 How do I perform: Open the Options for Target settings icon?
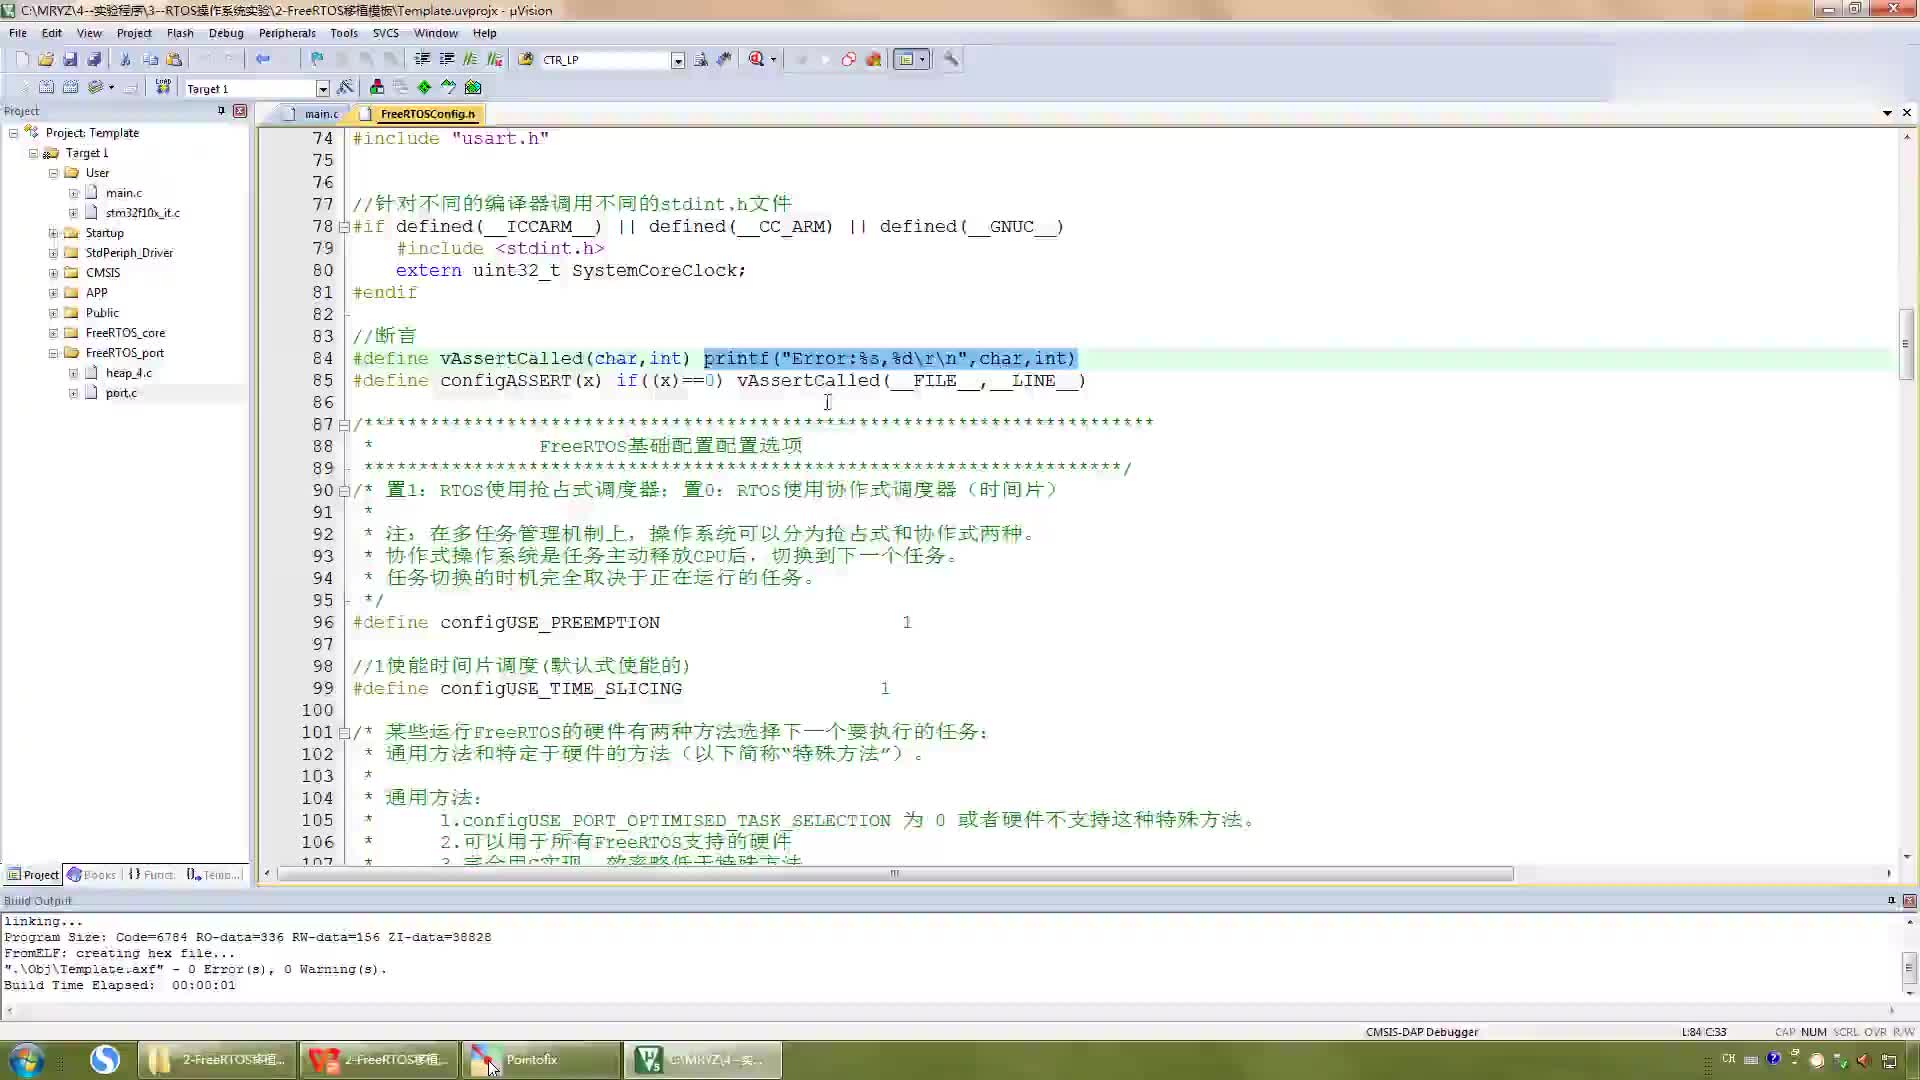344,87
